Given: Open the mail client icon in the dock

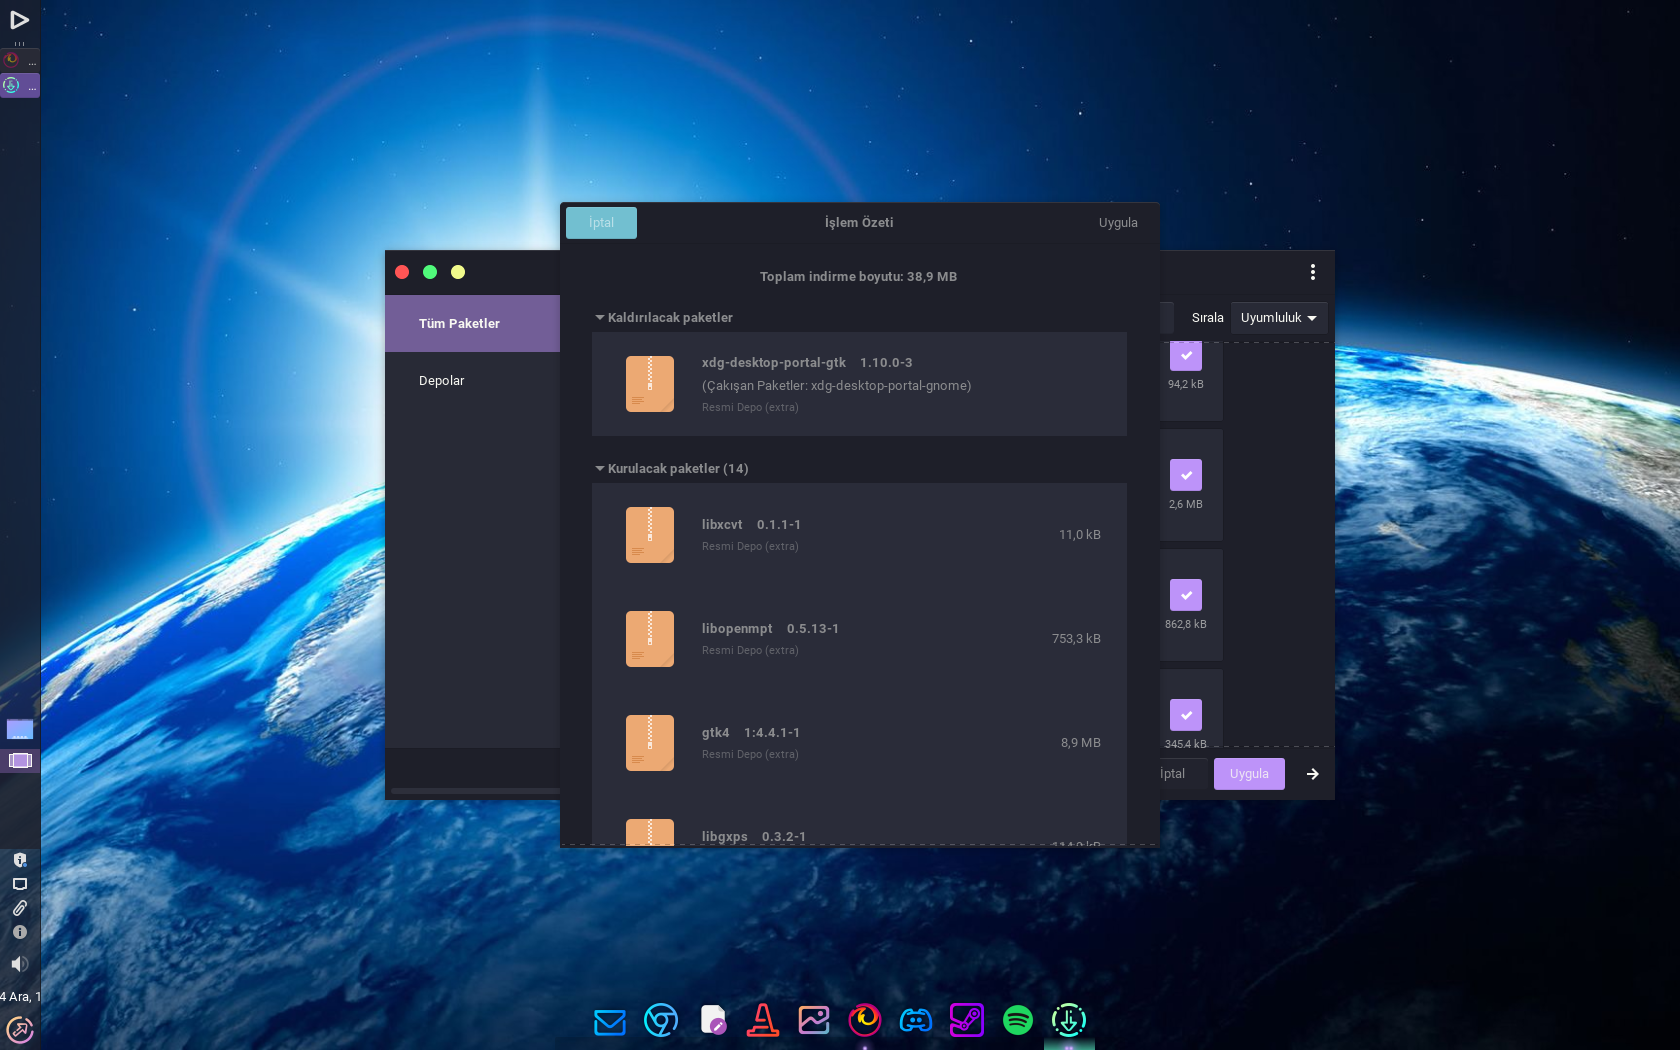Looking at the screenshot, I should 609,1021.
